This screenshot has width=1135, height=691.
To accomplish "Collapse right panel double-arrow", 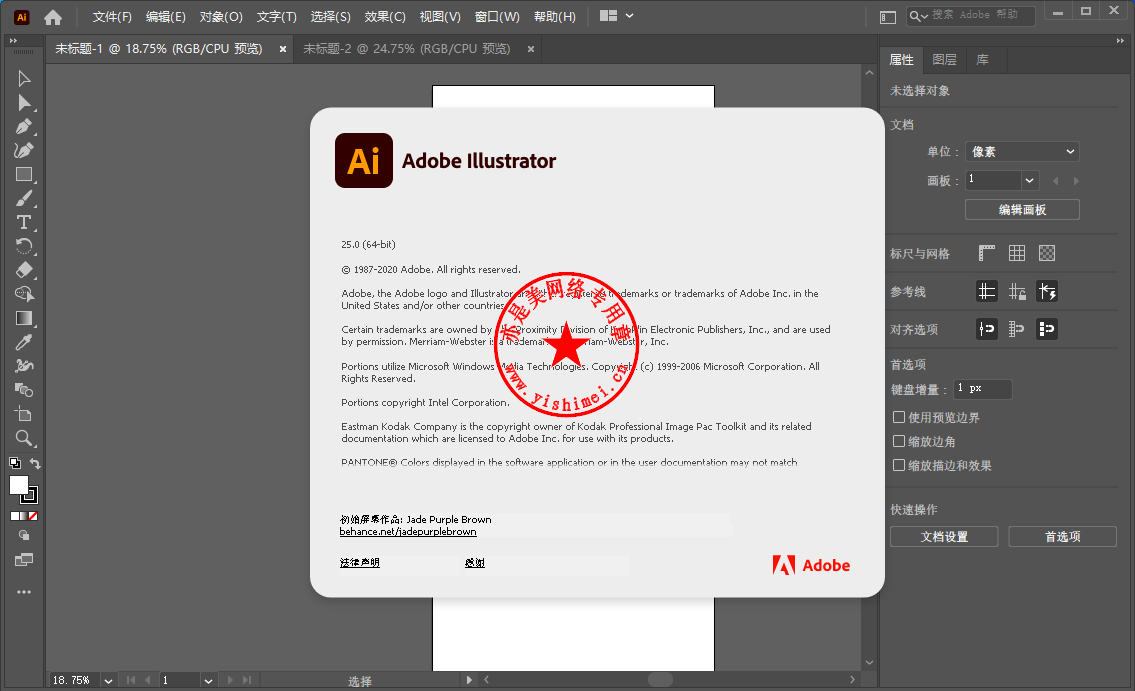I will point(1121,41).
